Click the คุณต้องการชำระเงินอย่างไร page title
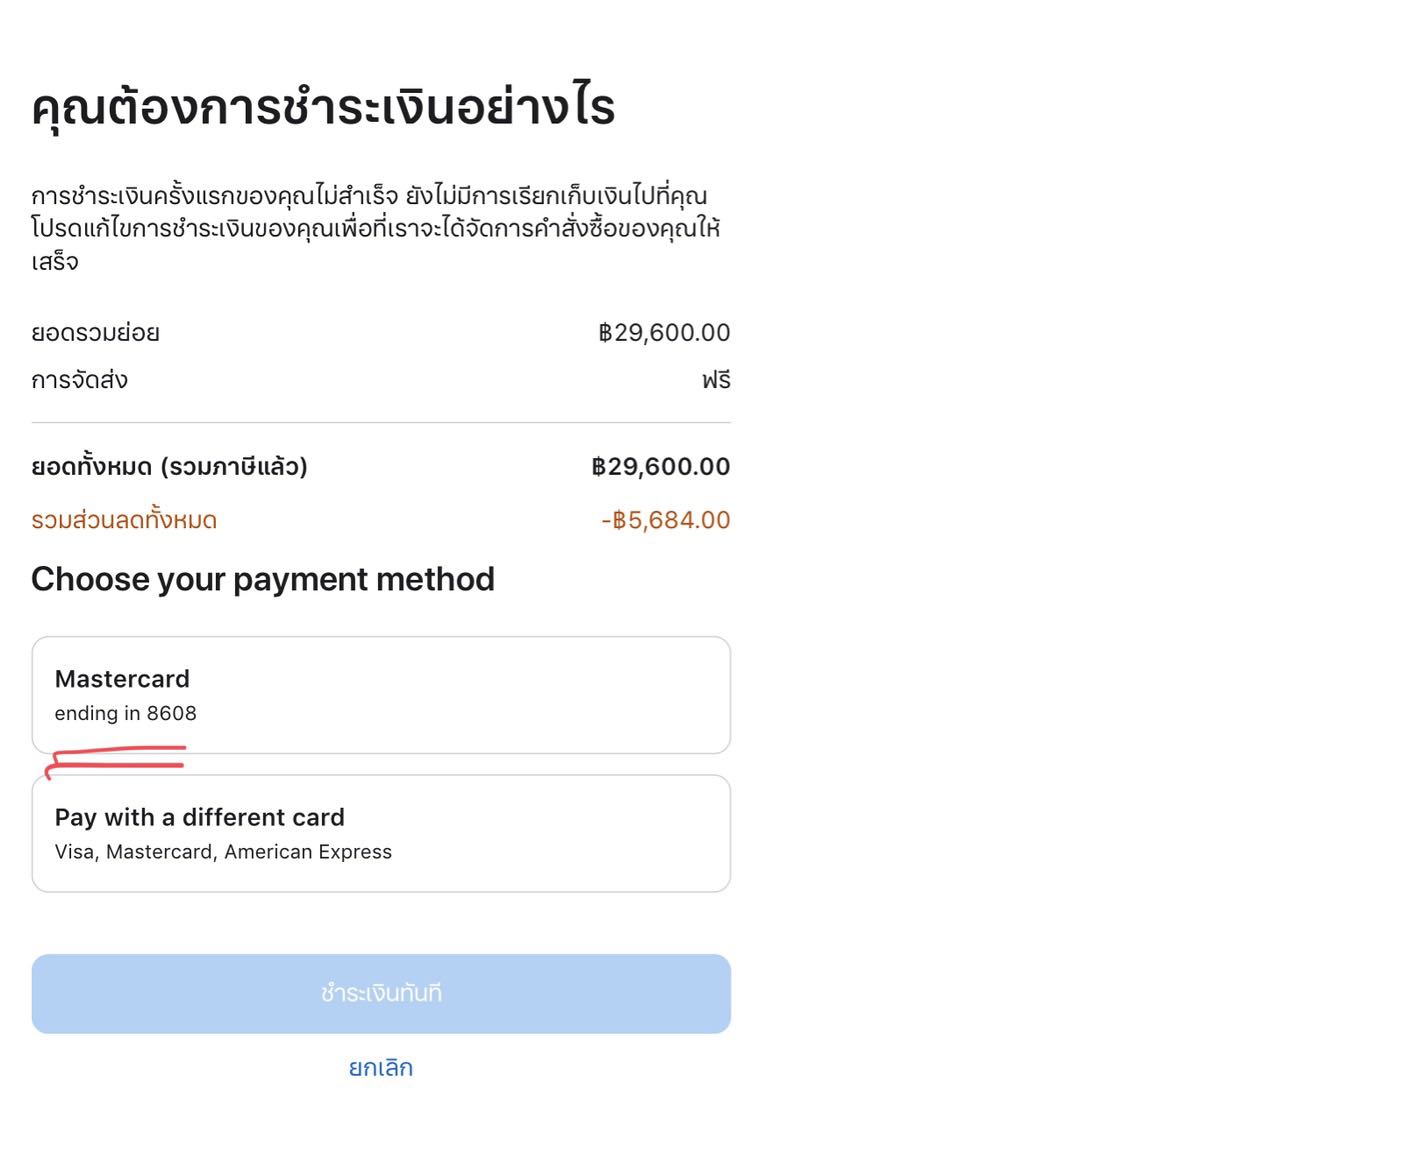The height and width of the screenshot is (1158, 1414). pos(323,106)
